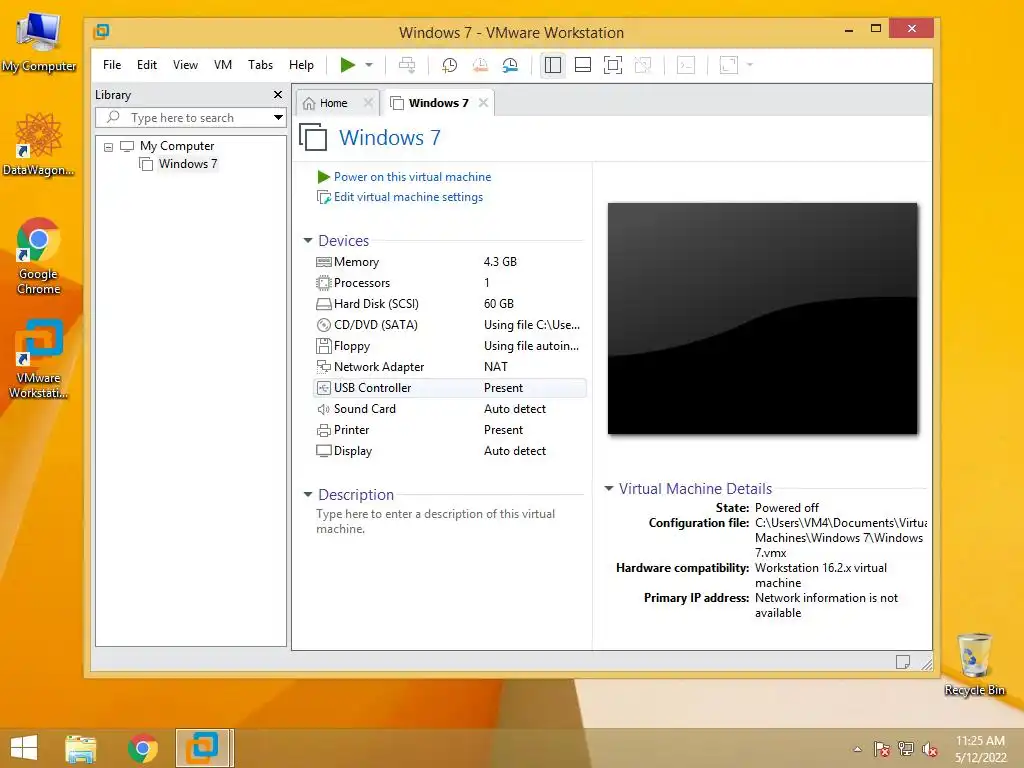
Task: Collapse the Virtual Machine Details section
Action: [x=609, y=488]
